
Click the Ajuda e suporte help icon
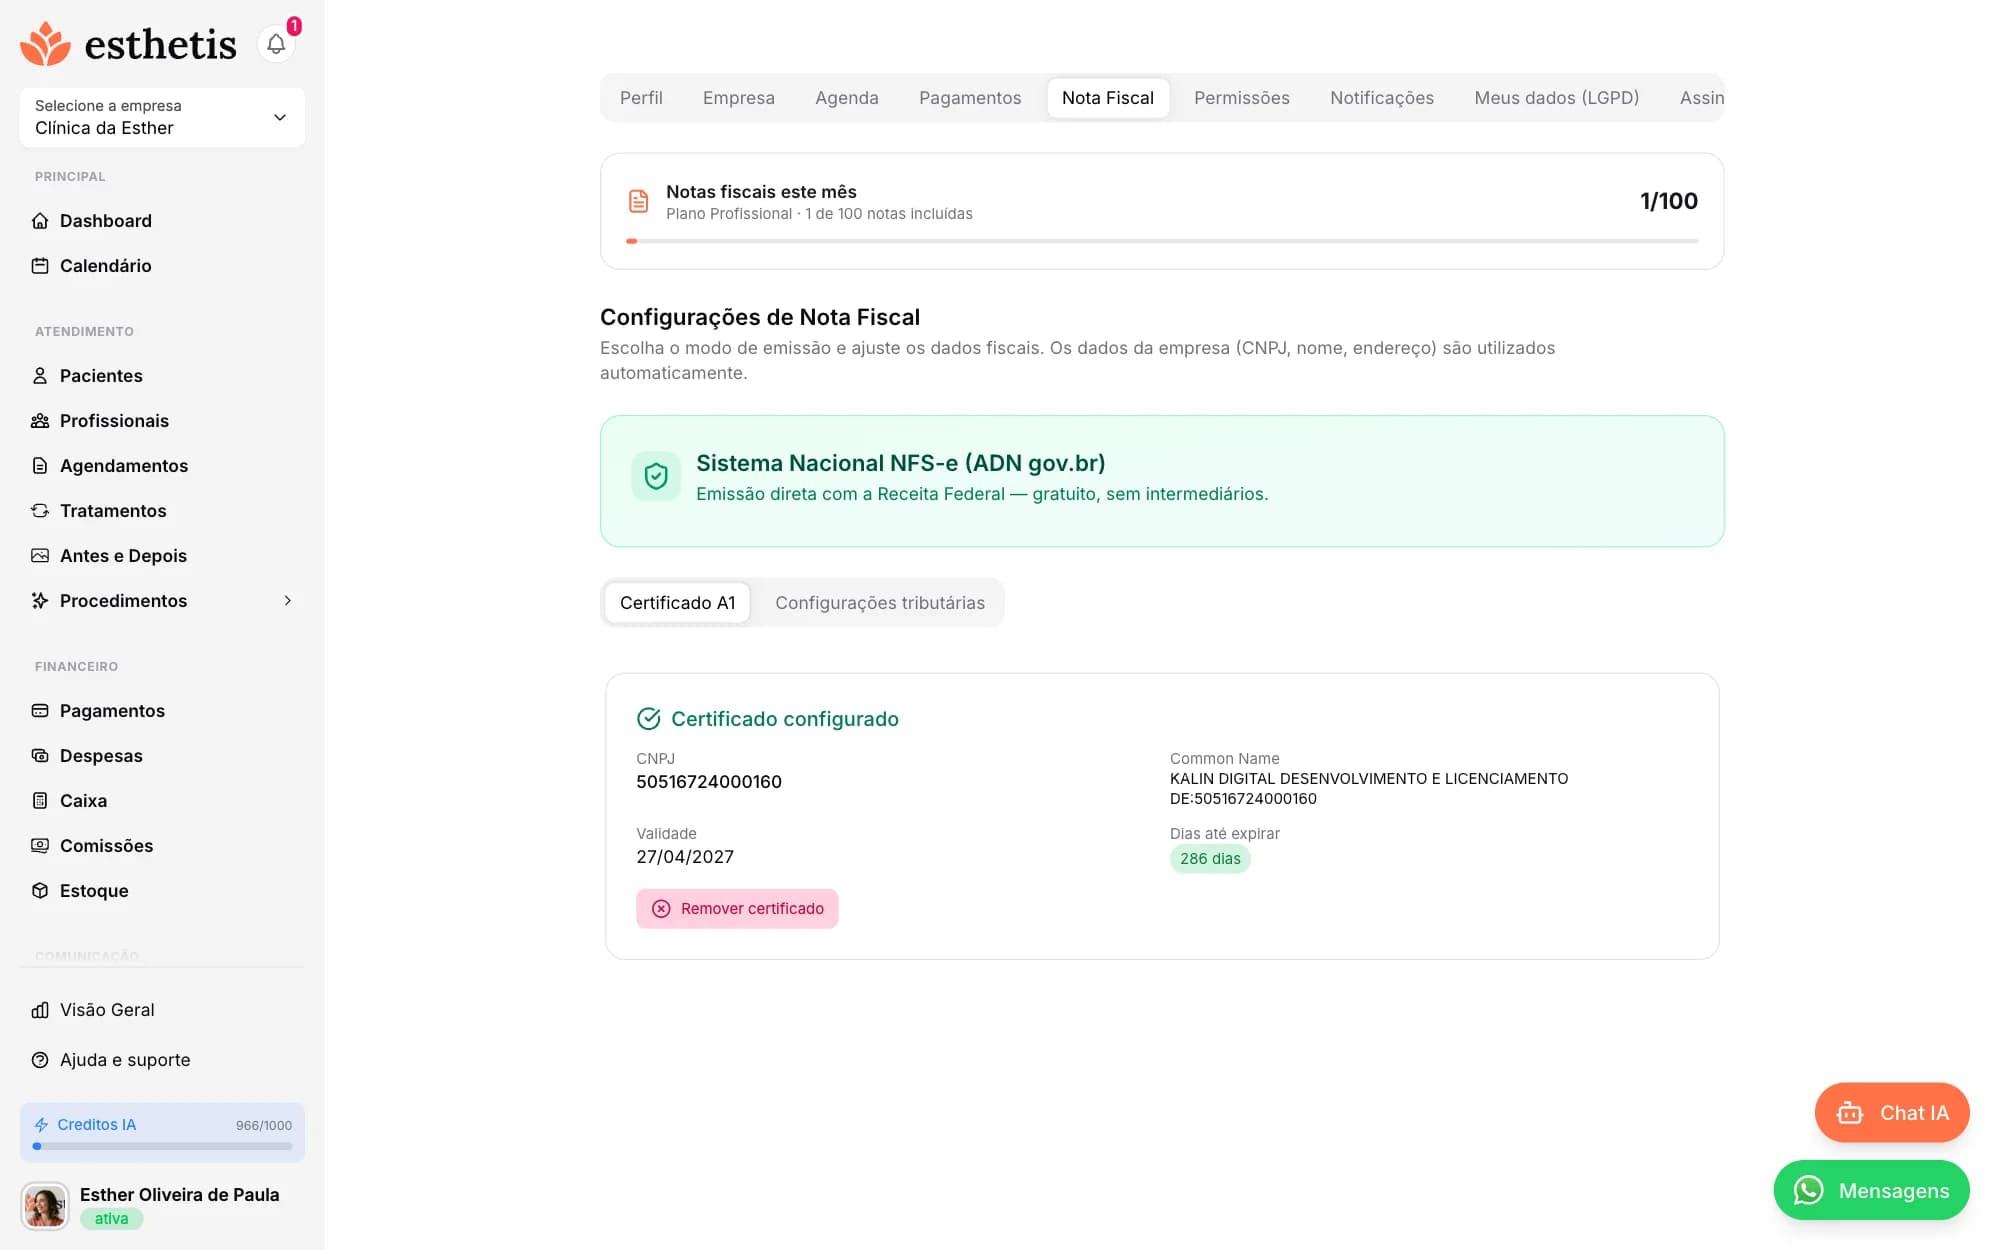(x=40, y=1060)
